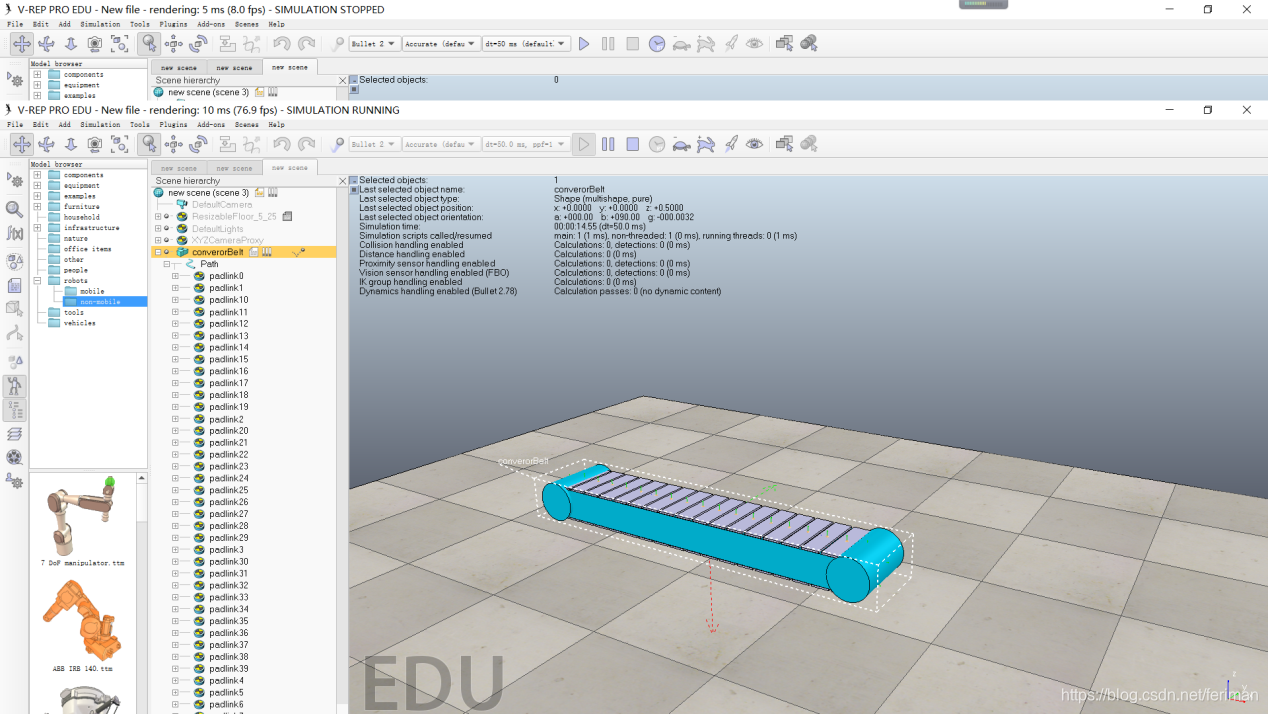Viewport: 1268px width, 714px height.
Task: Select padlink15 in scene hierarchy
Action: 228,359
